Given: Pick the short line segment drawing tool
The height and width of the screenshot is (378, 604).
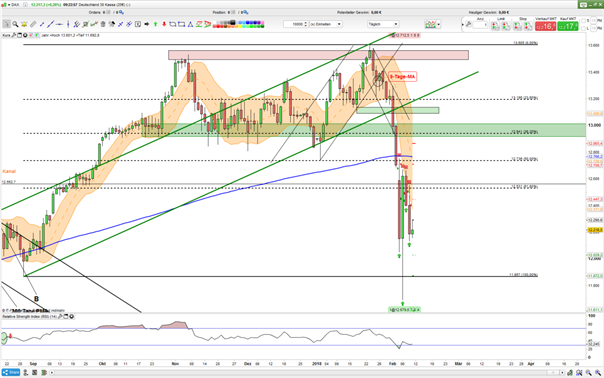Looking at the screenshot, I should (x=42, y=24).
